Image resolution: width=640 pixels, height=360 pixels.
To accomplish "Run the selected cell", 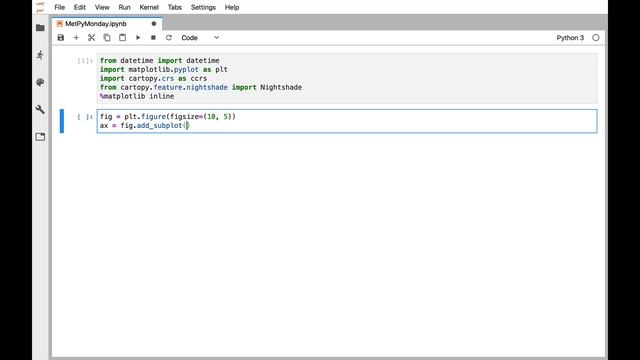I will coord(138,38).
